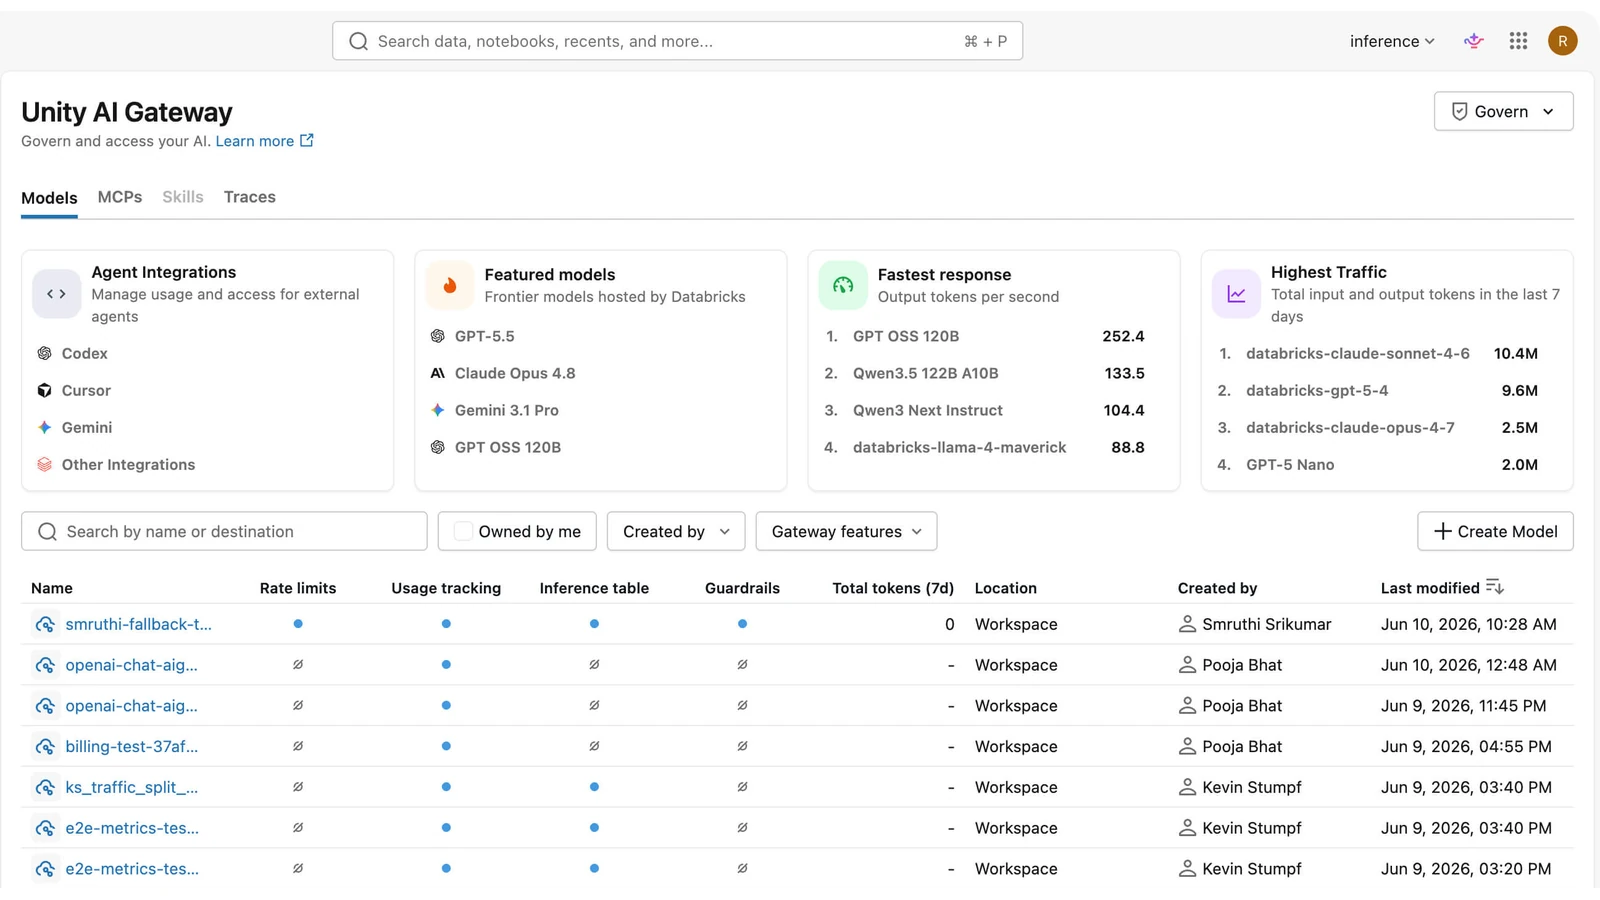Open the smruthi-fallback-t... model link
Image resolution: width=1600 pixels, height=900 pixels.
coord(138,625)
